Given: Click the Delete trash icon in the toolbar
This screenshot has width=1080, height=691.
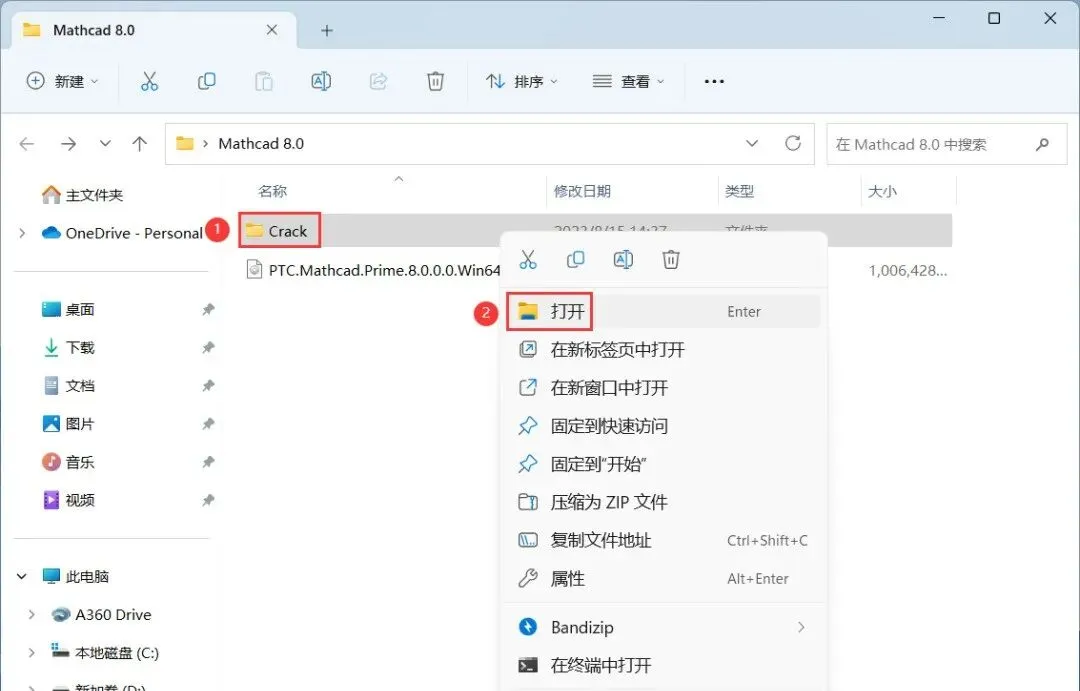Looking at the screenshot, I should pos(435,81).
